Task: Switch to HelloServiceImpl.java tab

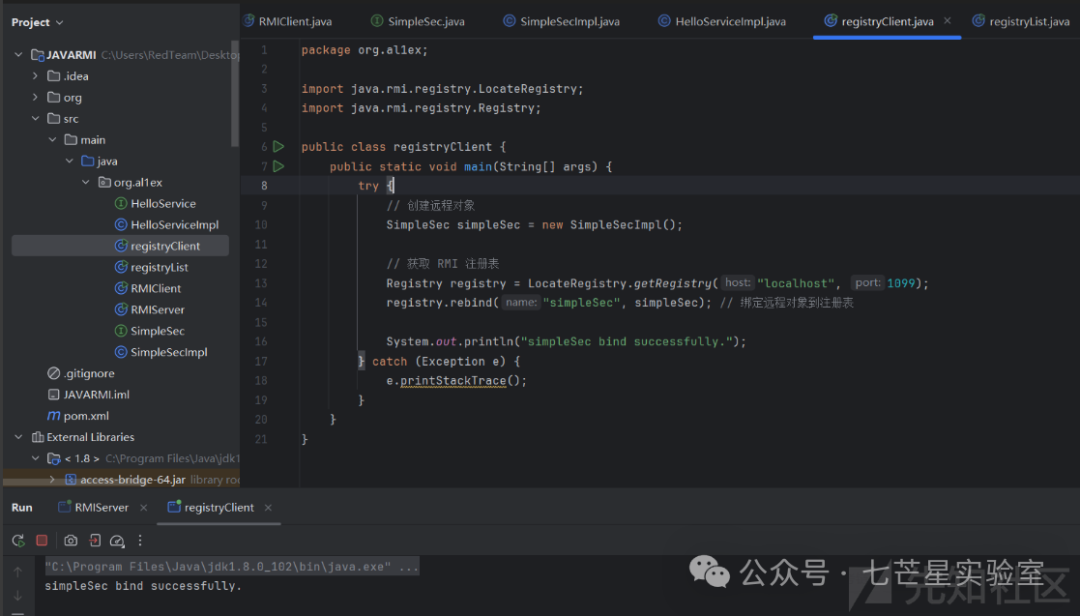Action: [x=722, y=21]
